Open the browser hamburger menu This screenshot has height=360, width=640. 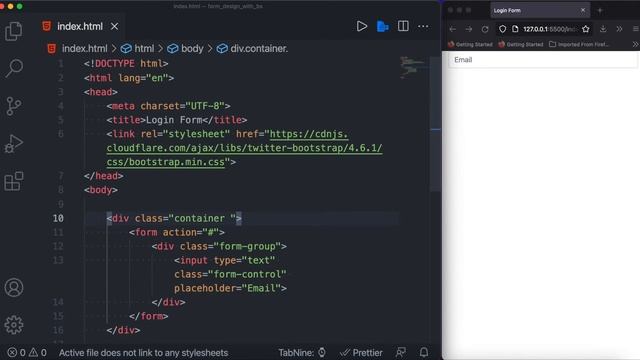coord(636,29)
